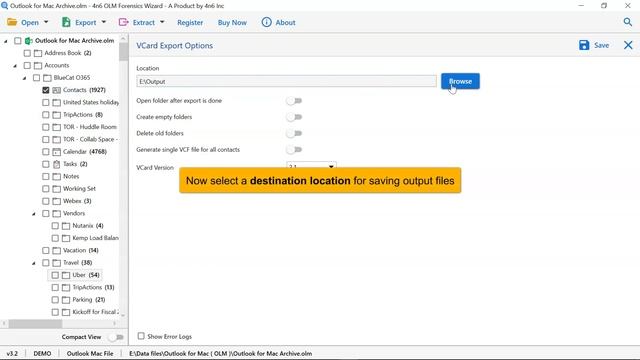Click the Save disk icon

click(x=584, y=45)
